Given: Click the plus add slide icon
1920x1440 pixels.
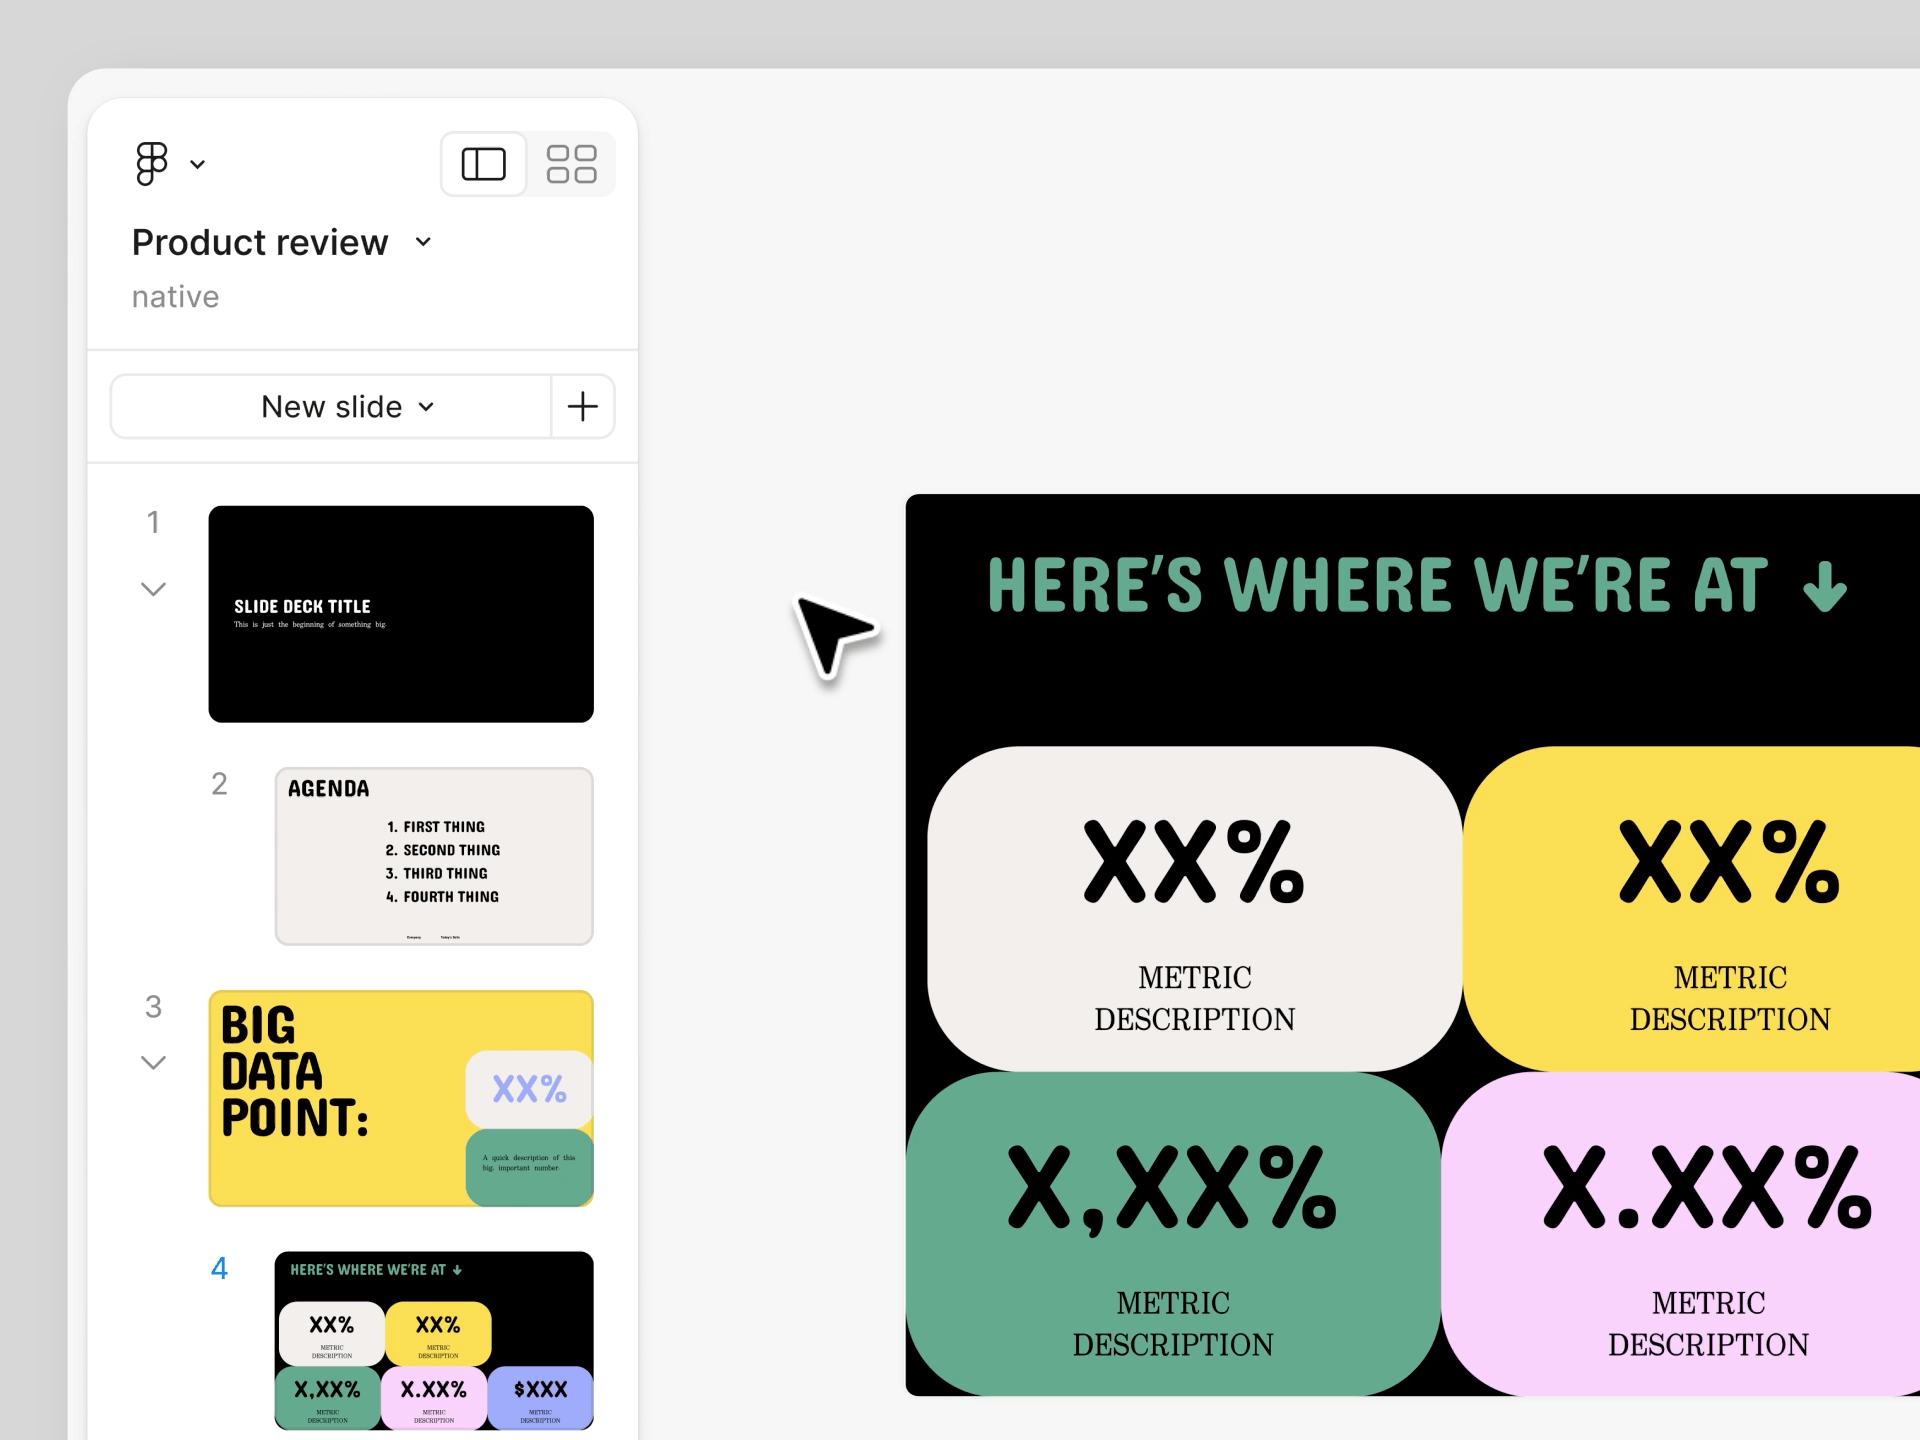Looking at the screenshot, I should tap(582, 406).
